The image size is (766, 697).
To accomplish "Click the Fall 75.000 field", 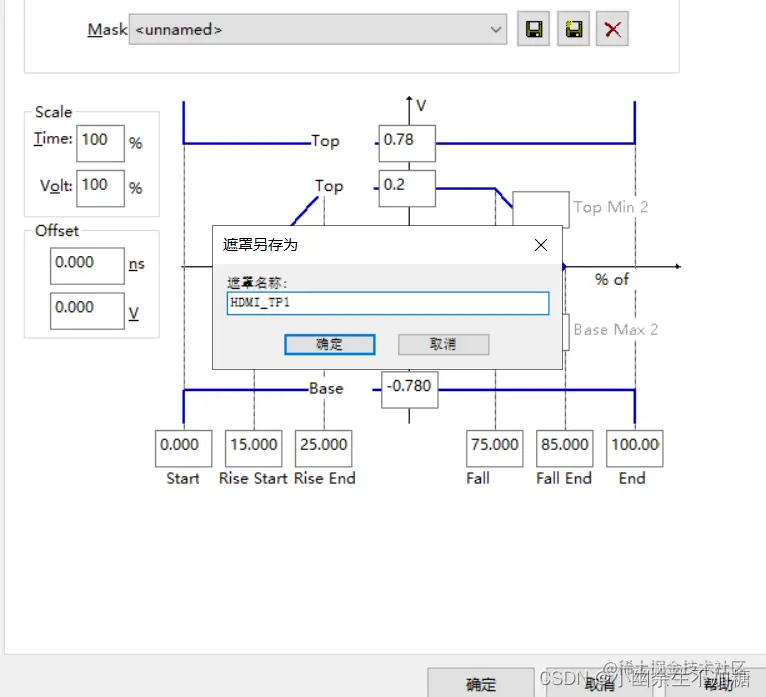I will point(494,448).
